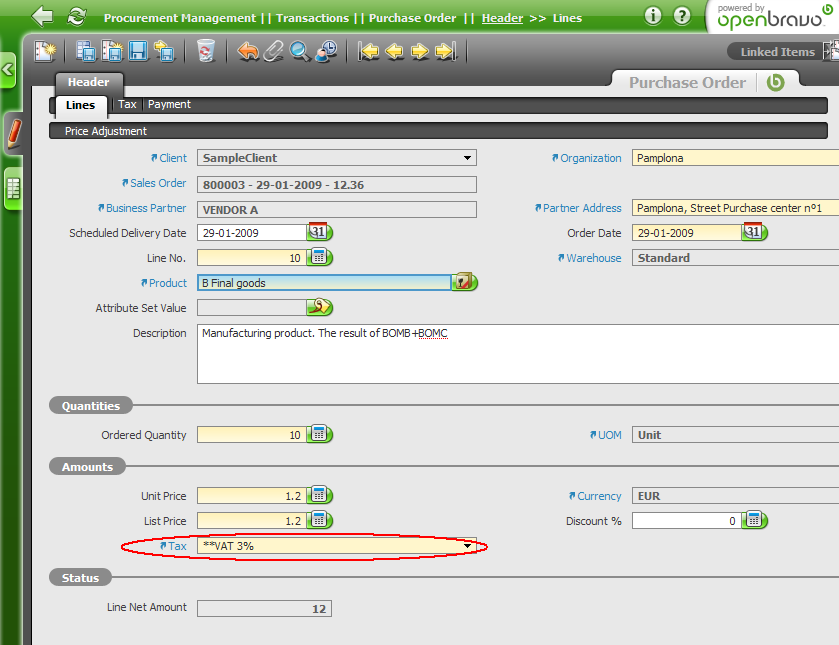Click the Save record disk icon
Screen dimensions: 839x645
pos(138,51)
